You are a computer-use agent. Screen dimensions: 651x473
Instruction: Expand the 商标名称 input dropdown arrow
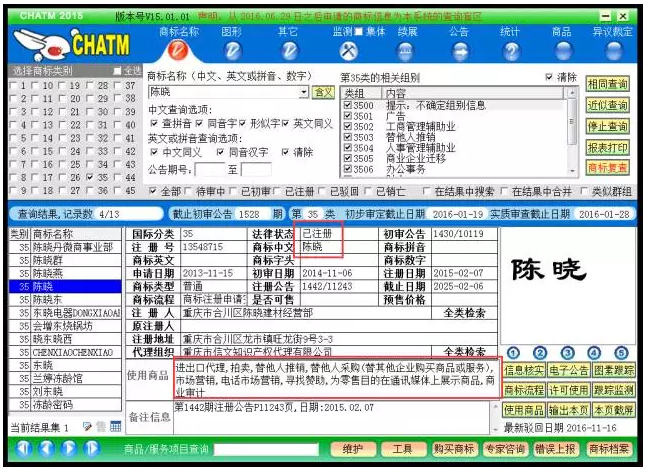pos(304,92)
